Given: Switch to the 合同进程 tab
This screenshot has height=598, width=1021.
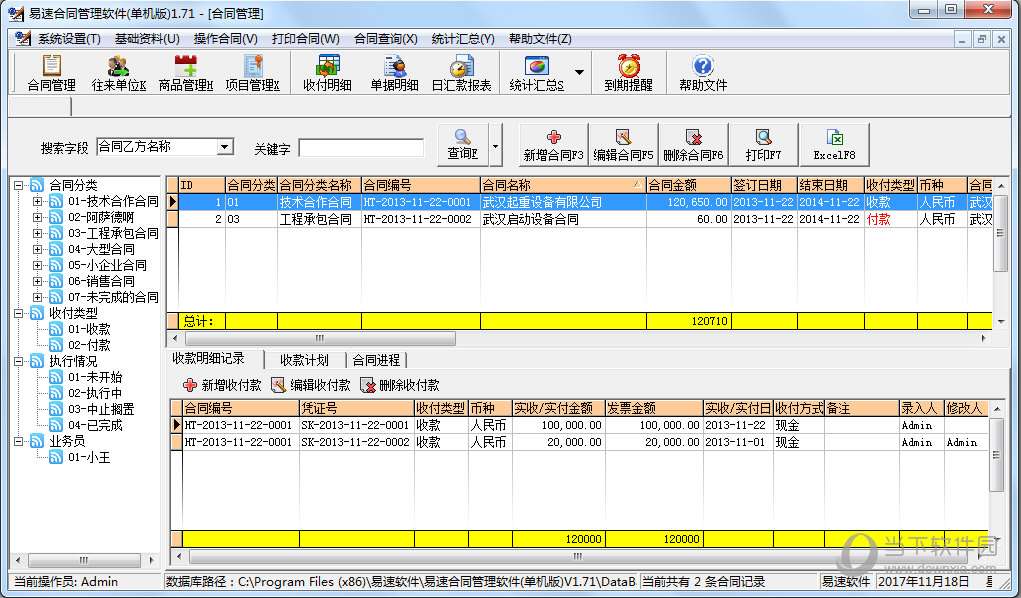Looking at the screenshot, I should (375, 360).
